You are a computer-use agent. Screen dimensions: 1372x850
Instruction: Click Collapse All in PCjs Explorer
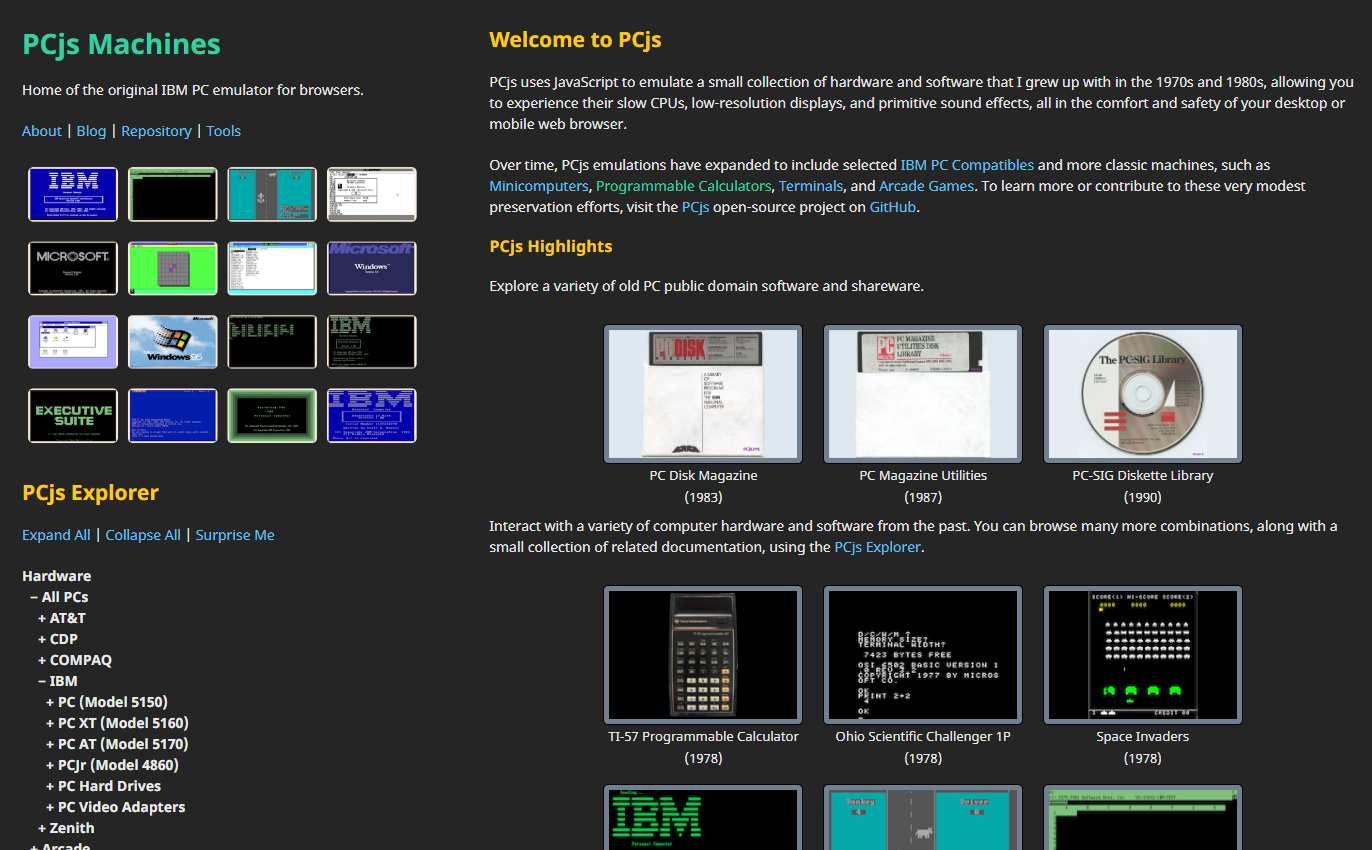(143, 535)
